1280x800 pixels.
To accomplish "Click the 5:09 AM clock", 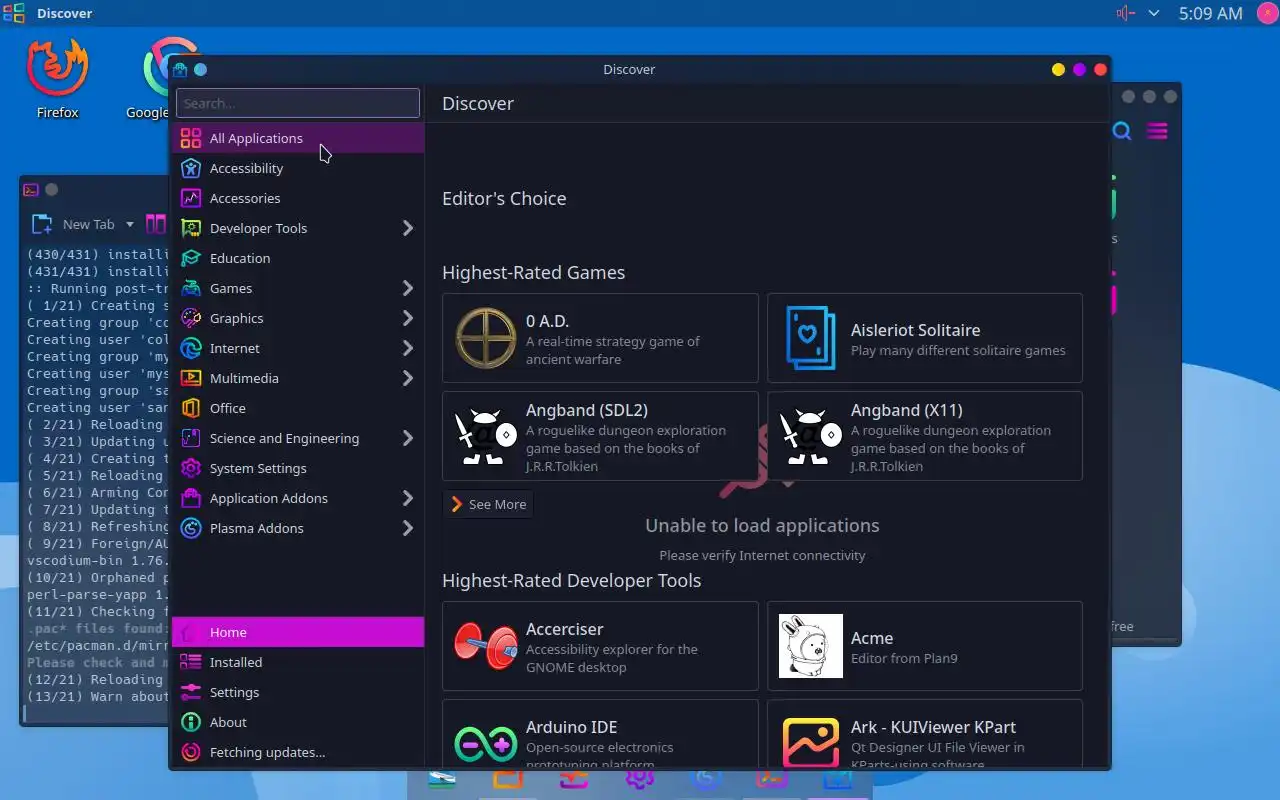I will pos(1210,13).
